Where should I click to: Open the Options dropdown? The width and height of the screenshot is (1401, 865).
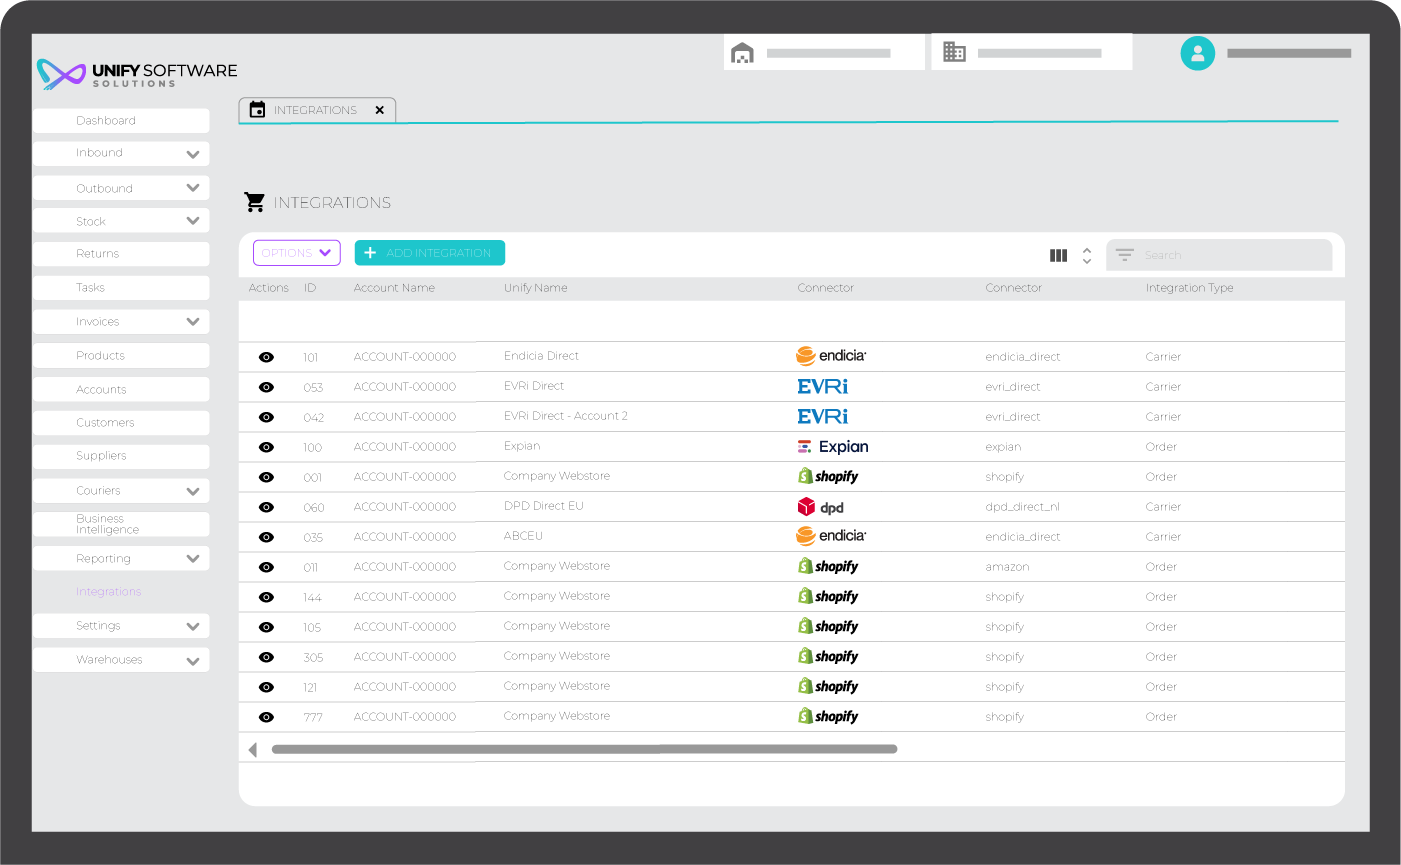(296, 252)
